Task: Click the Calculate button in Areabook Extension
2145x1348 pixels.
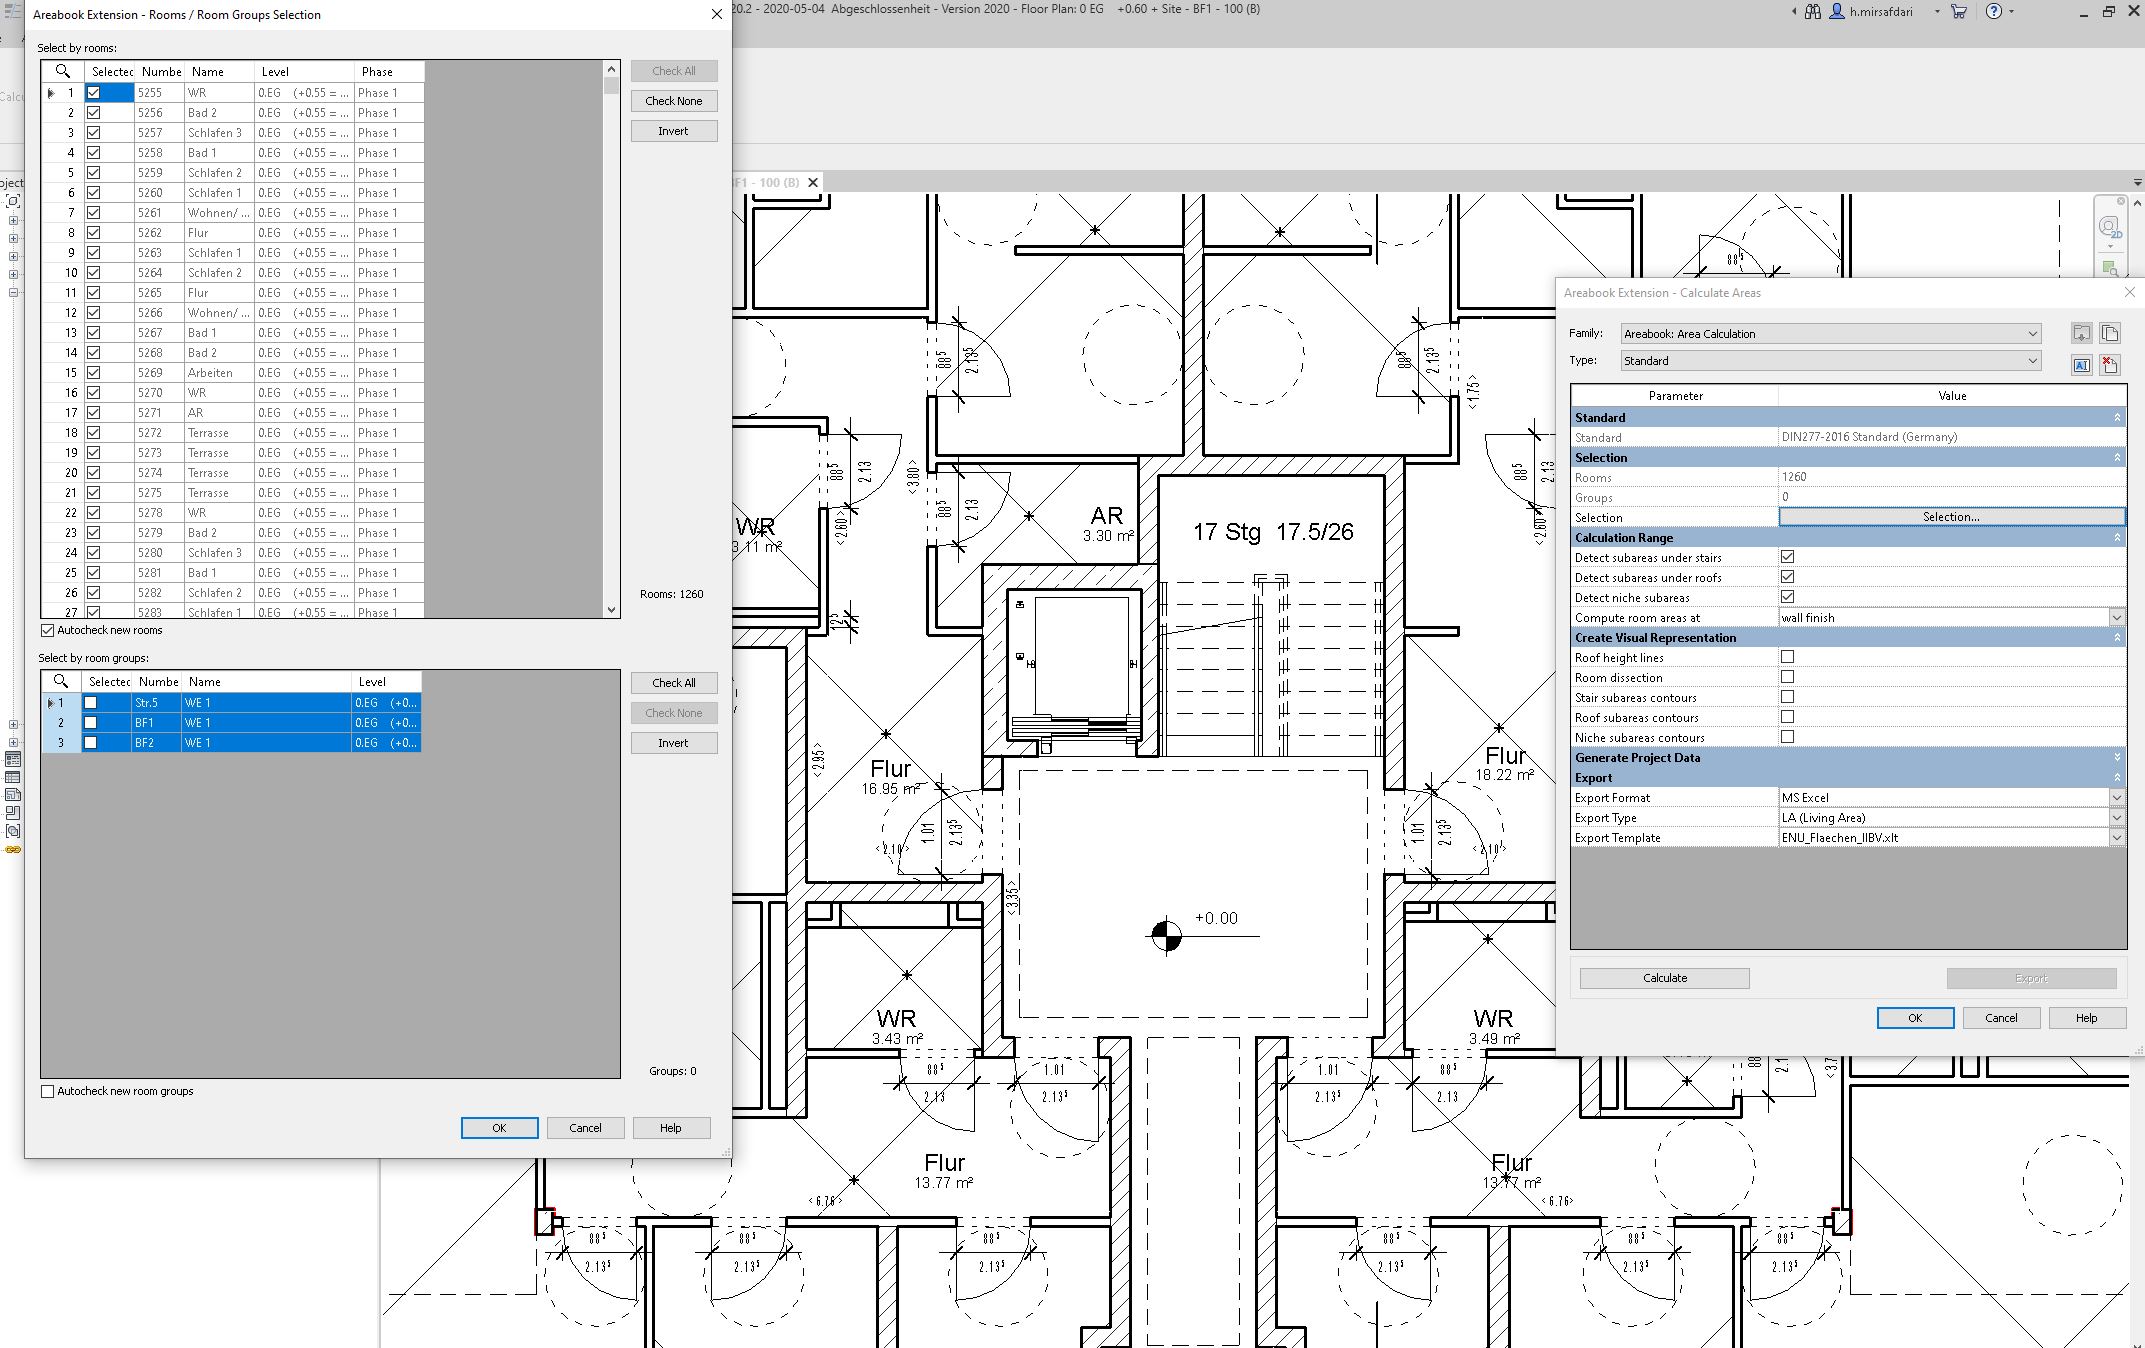Action: [1668, 977]
